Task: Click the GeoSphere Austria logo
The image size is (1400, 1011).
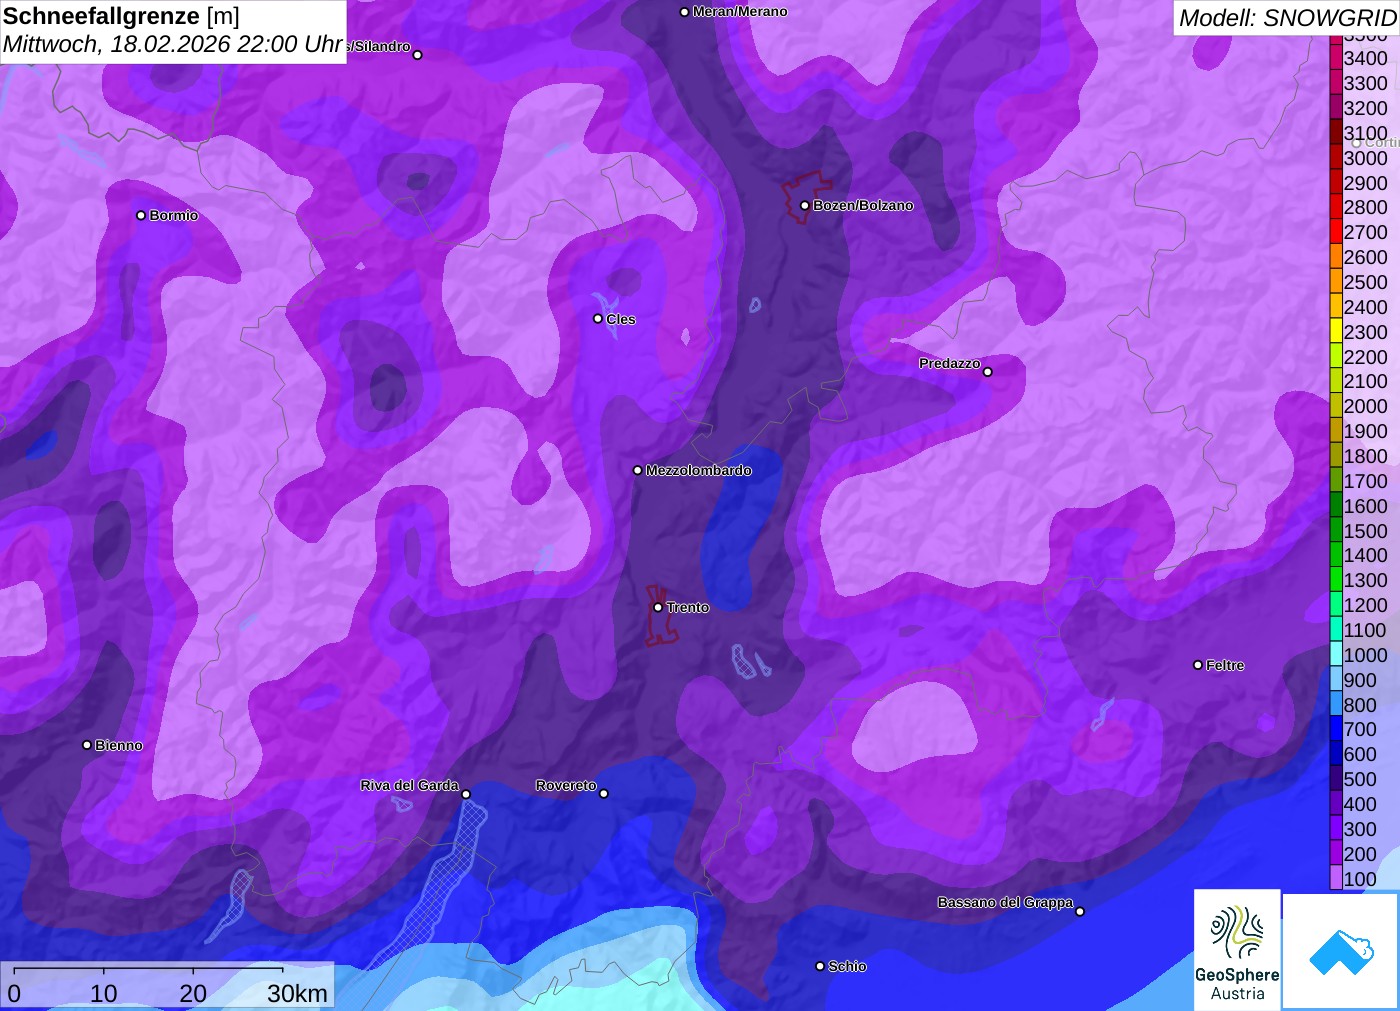Action: pos(1237,949)
